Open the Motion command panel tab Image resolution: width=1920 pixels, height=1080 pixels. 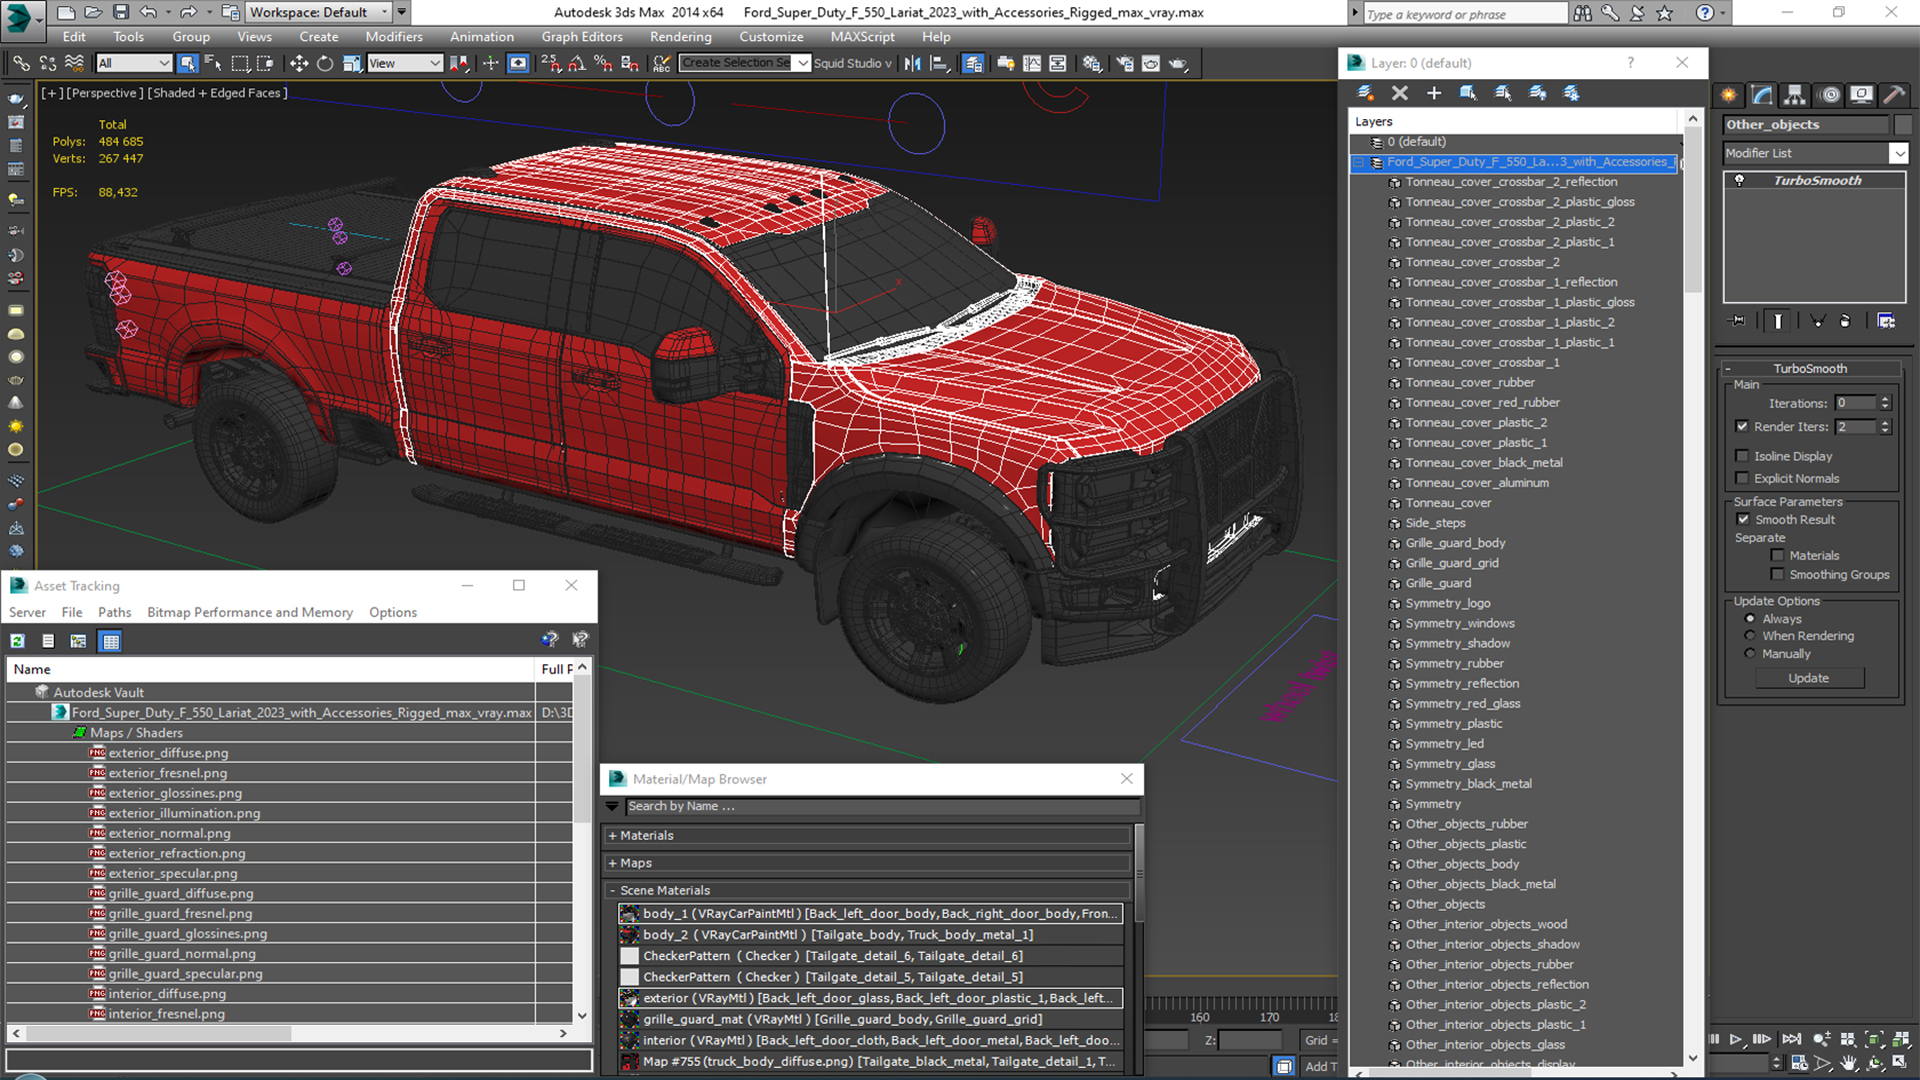(x=1829, y=95)
